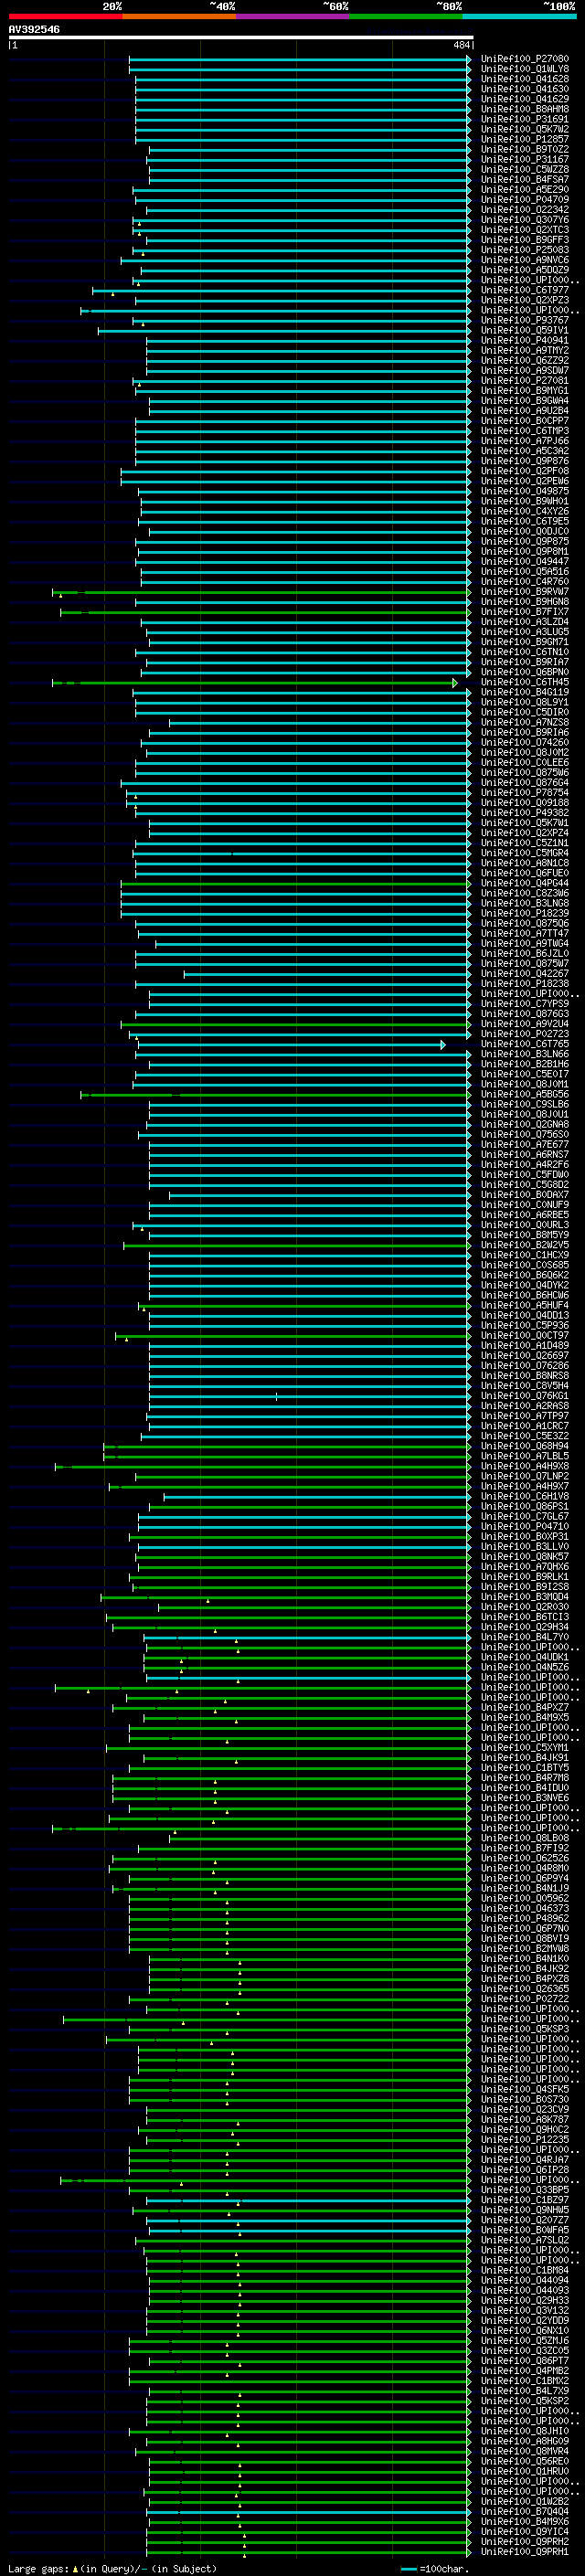This screenshot has width=585, height=2576.
Task: Select hit label UniRef100_P27081
Action: pos(524,381)
